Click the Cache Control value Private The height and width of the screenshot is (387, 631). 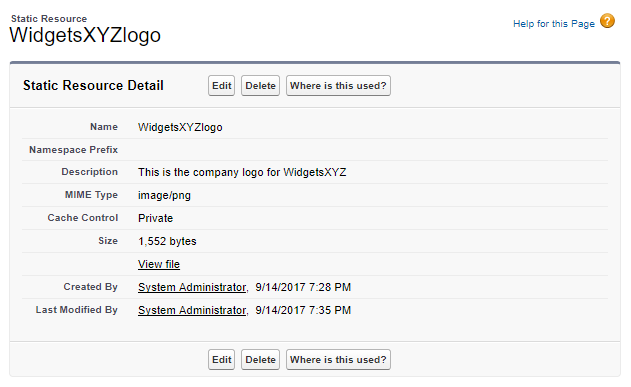(x=155, y=218)
